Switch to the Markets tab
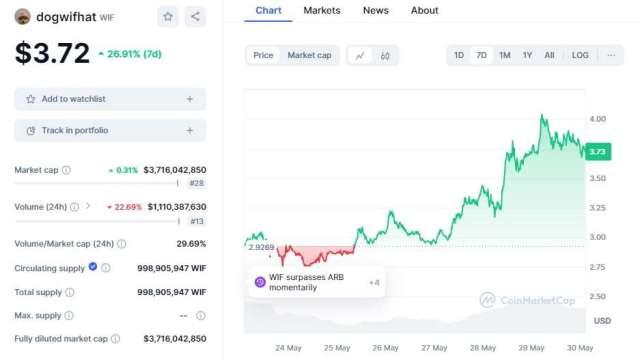Image resolution: width=640 pixels, height=360 pixels. [322, 11]
